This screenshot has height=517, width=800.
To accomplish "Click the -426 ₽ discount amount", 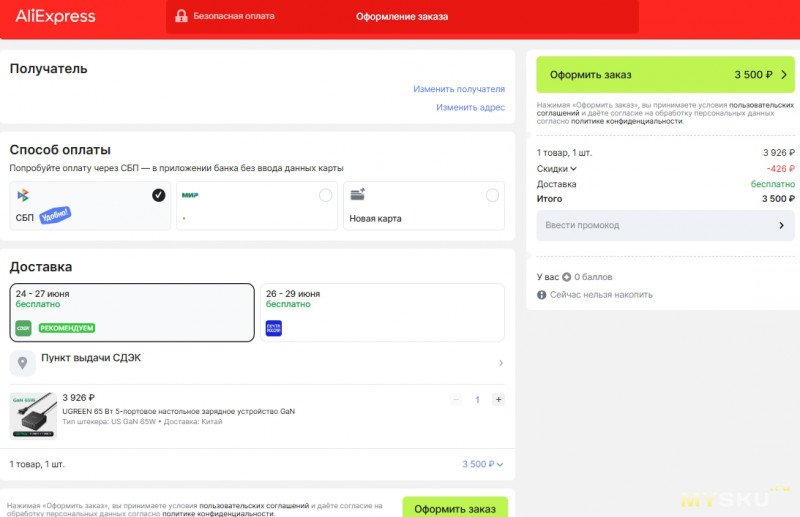I will point(780,168).
